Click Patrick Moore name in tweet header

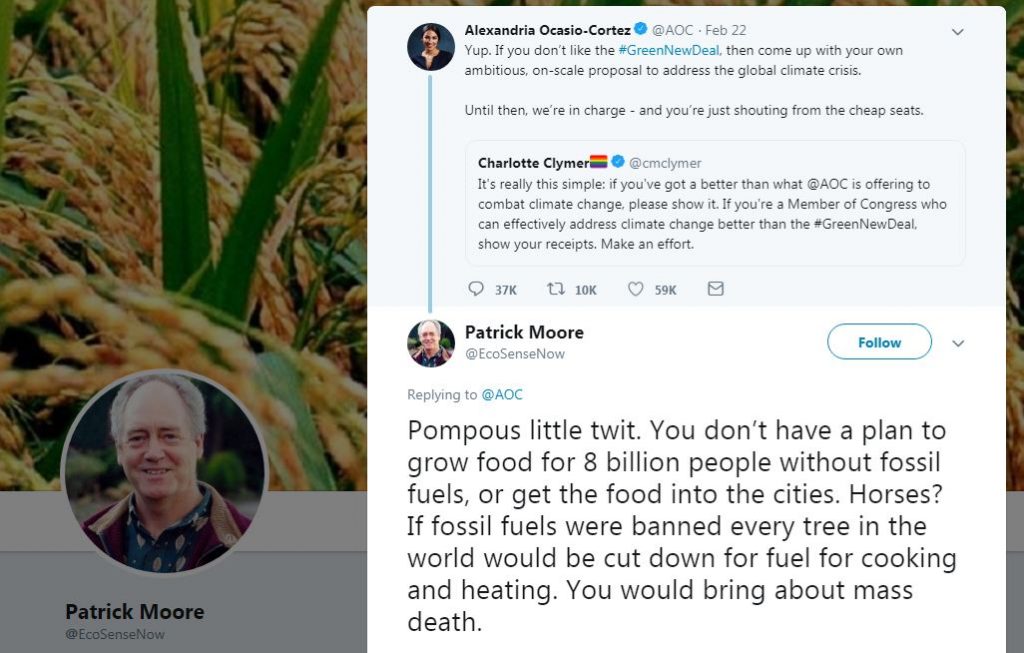[524, 332]
